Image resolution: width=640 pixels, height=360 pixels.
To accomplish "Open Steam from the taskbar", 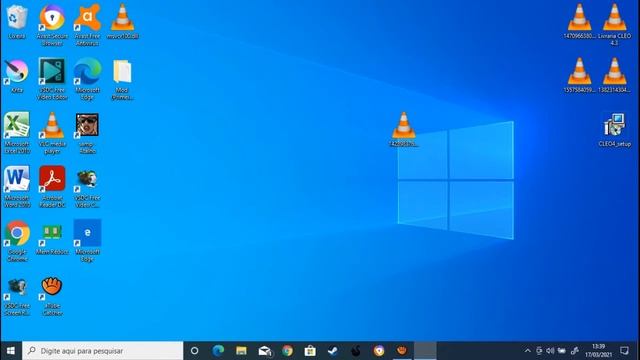I will (x=333, y=351).
